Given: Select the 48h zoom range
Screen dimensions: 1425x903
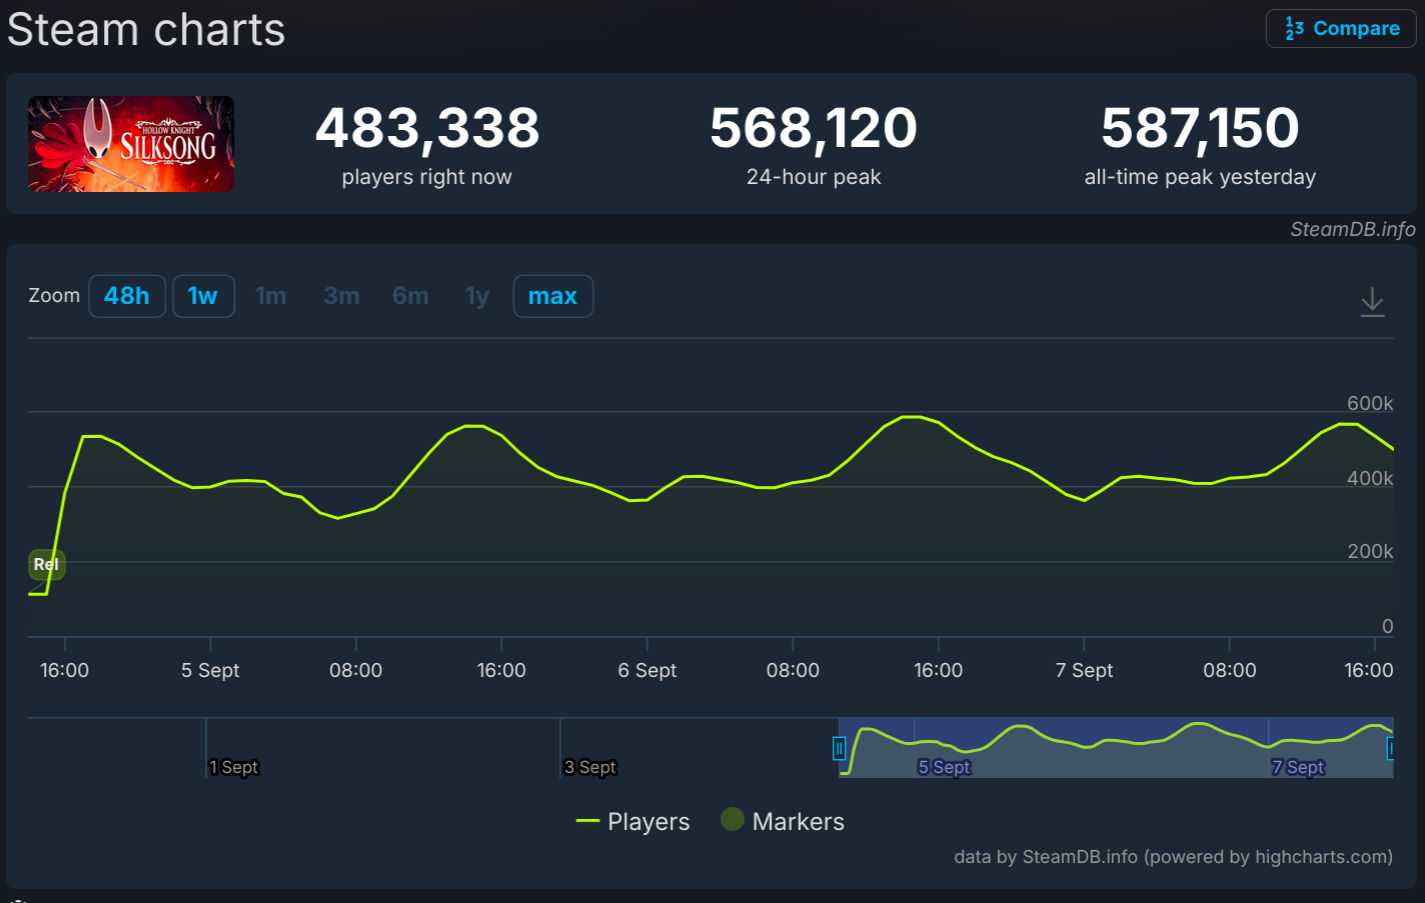Looking at the screenshot, I should tap(127, 296).
